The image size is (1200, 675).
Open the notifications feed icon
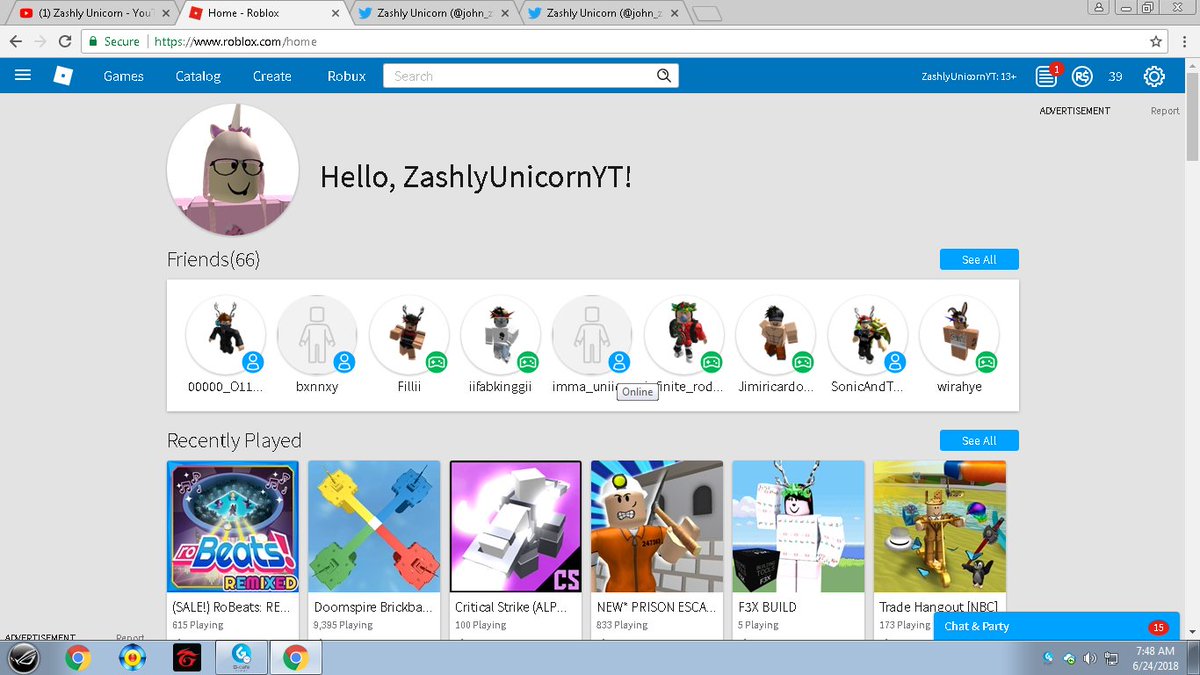tap(1046, 76)
